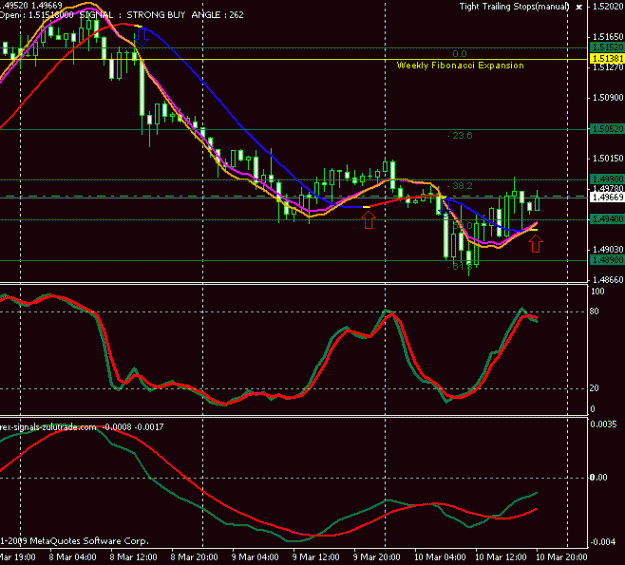Screen dimensions: 625x565
Task: Click the 8 Mar 04:00 time label
Action: pos(73,557)
